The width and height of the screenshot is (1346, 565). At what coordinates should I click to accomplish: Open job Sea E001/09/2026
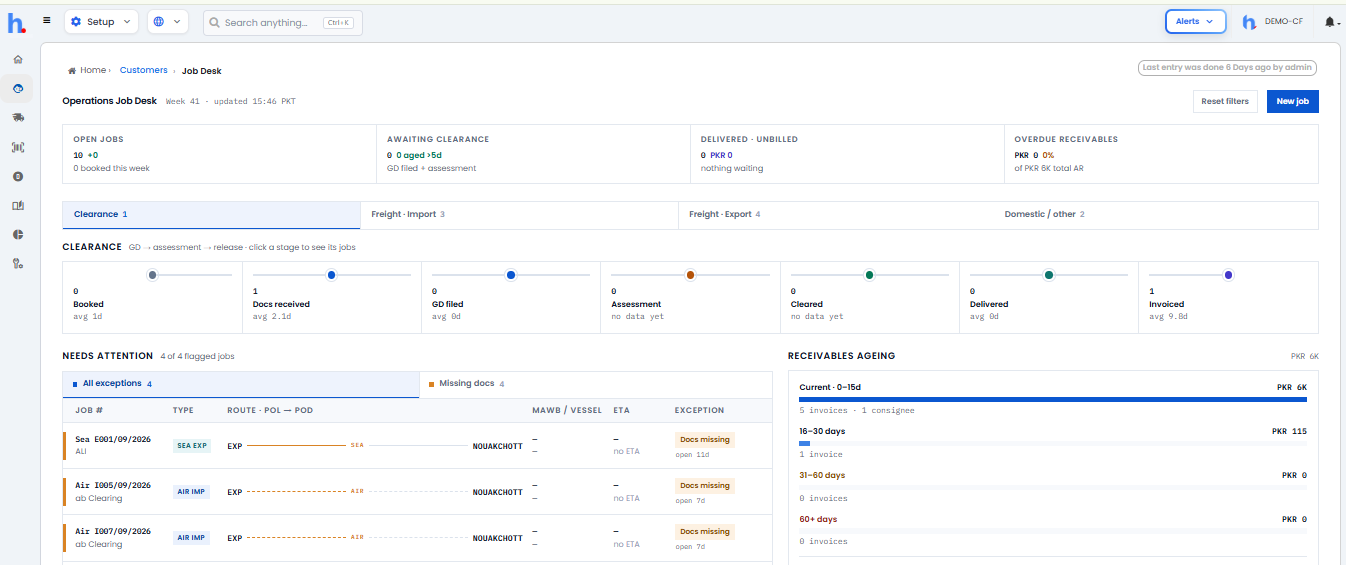click(x=113, y=439)
